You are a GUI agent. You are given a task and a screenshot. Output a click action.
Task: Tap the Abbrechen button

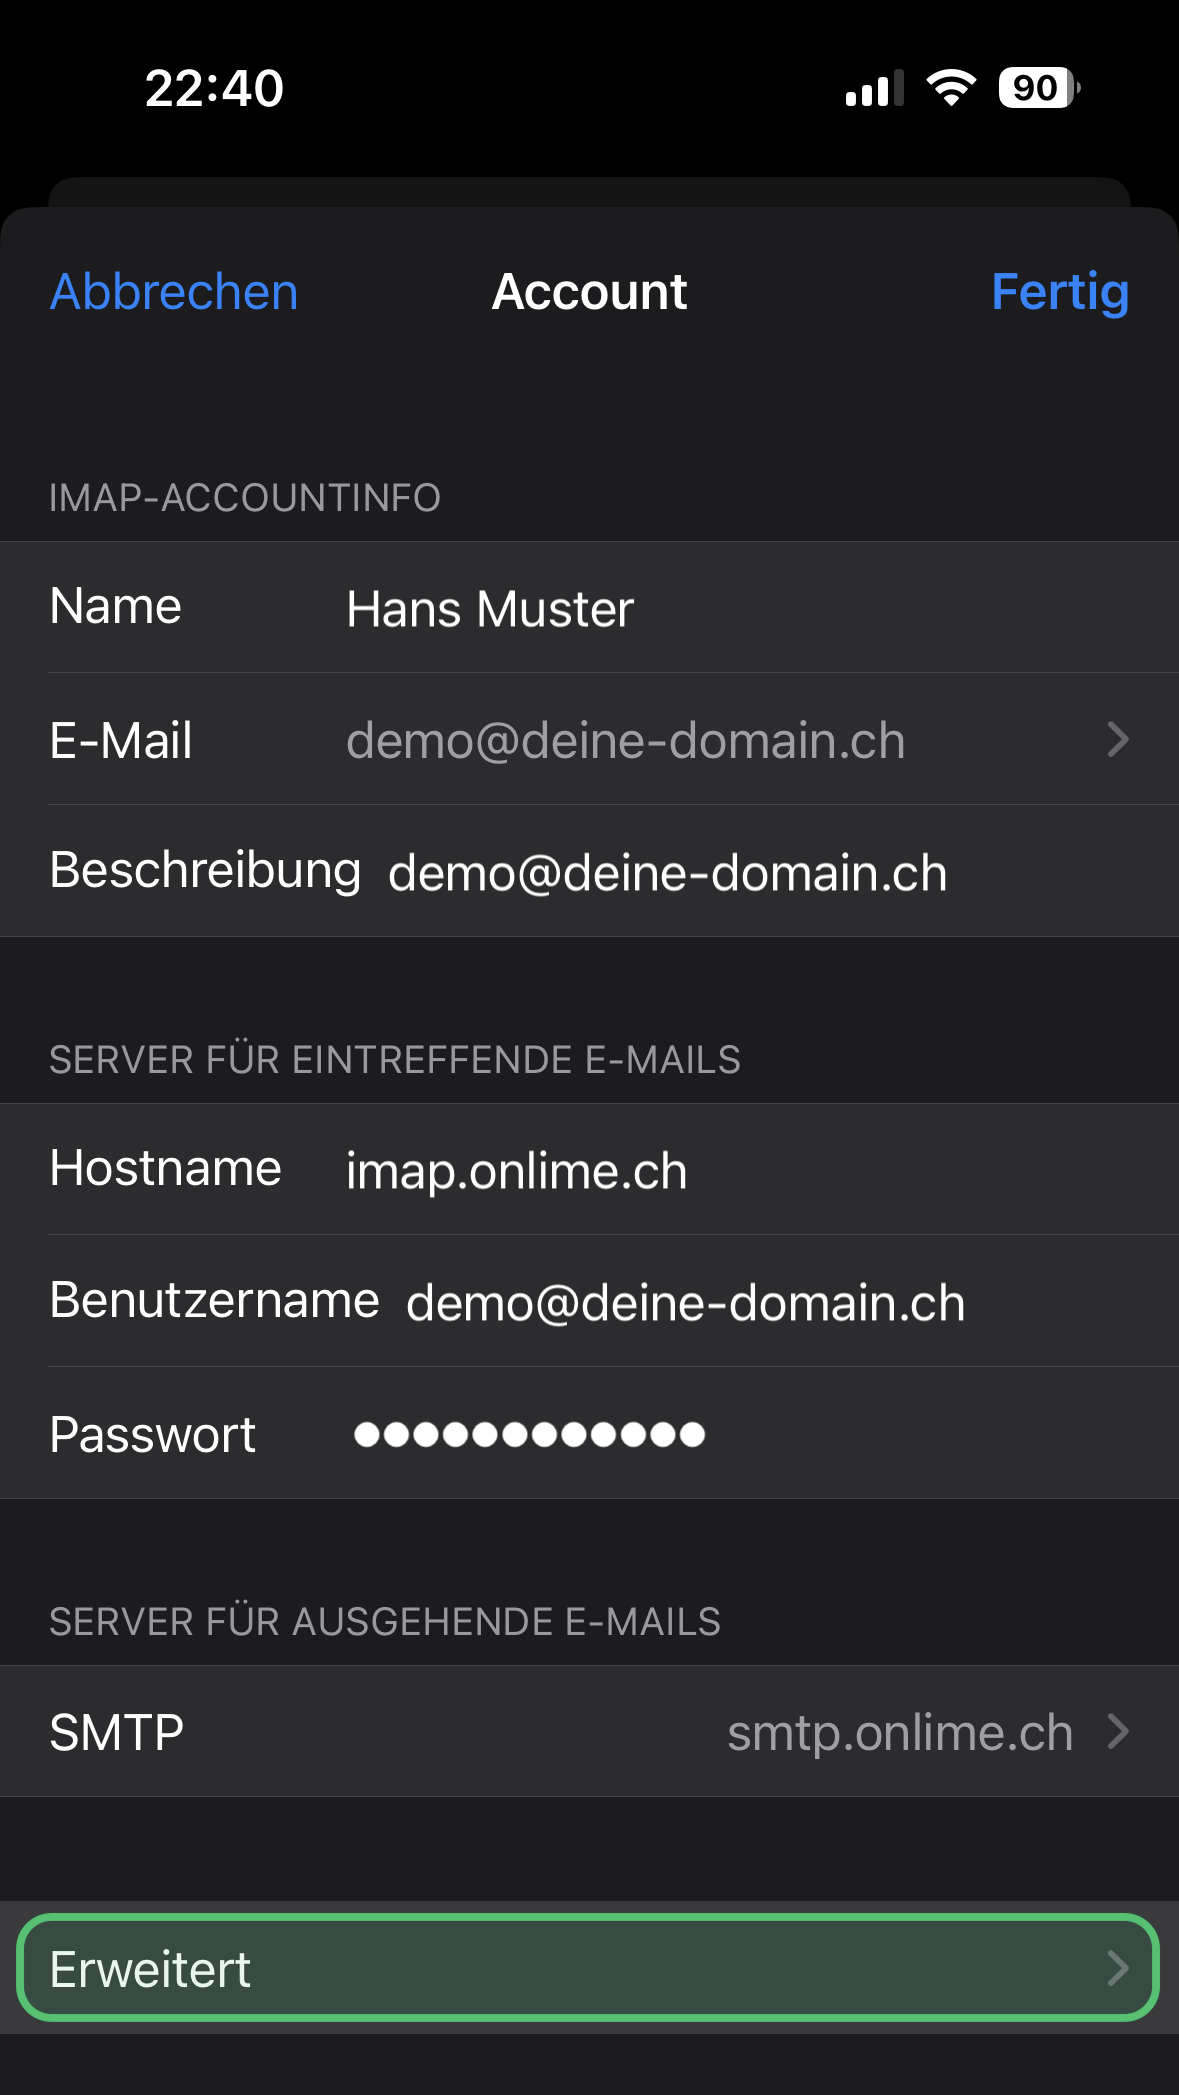[x=174, y=292]
